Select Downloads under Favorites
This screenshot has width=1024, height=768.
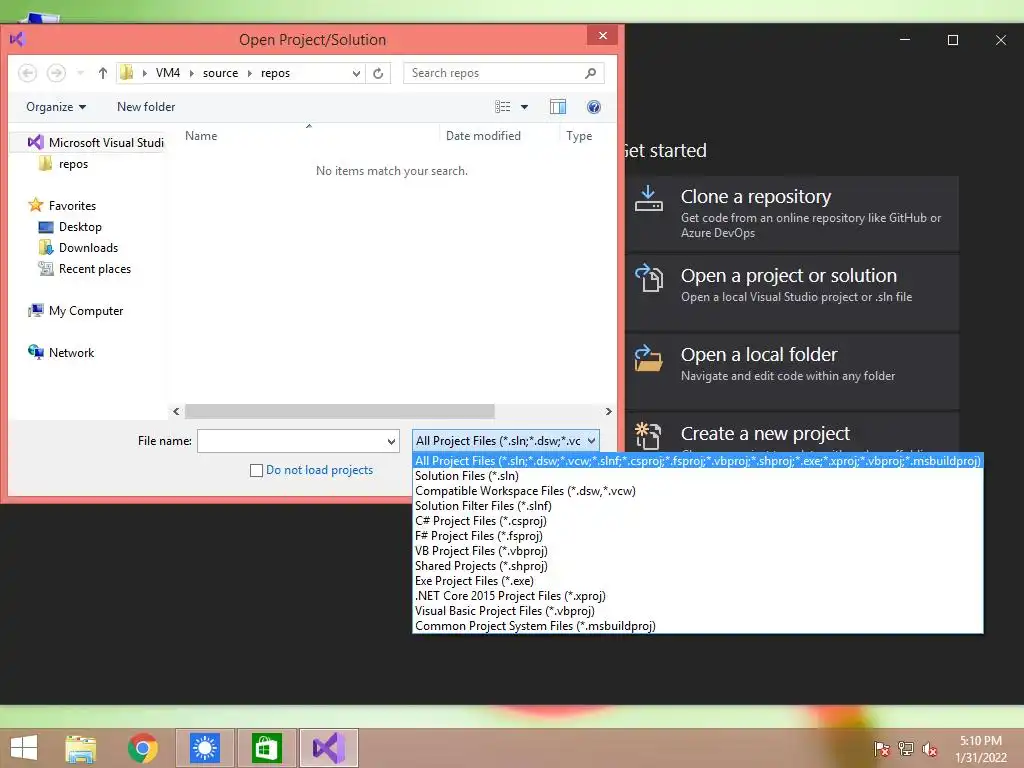(78, 248)
